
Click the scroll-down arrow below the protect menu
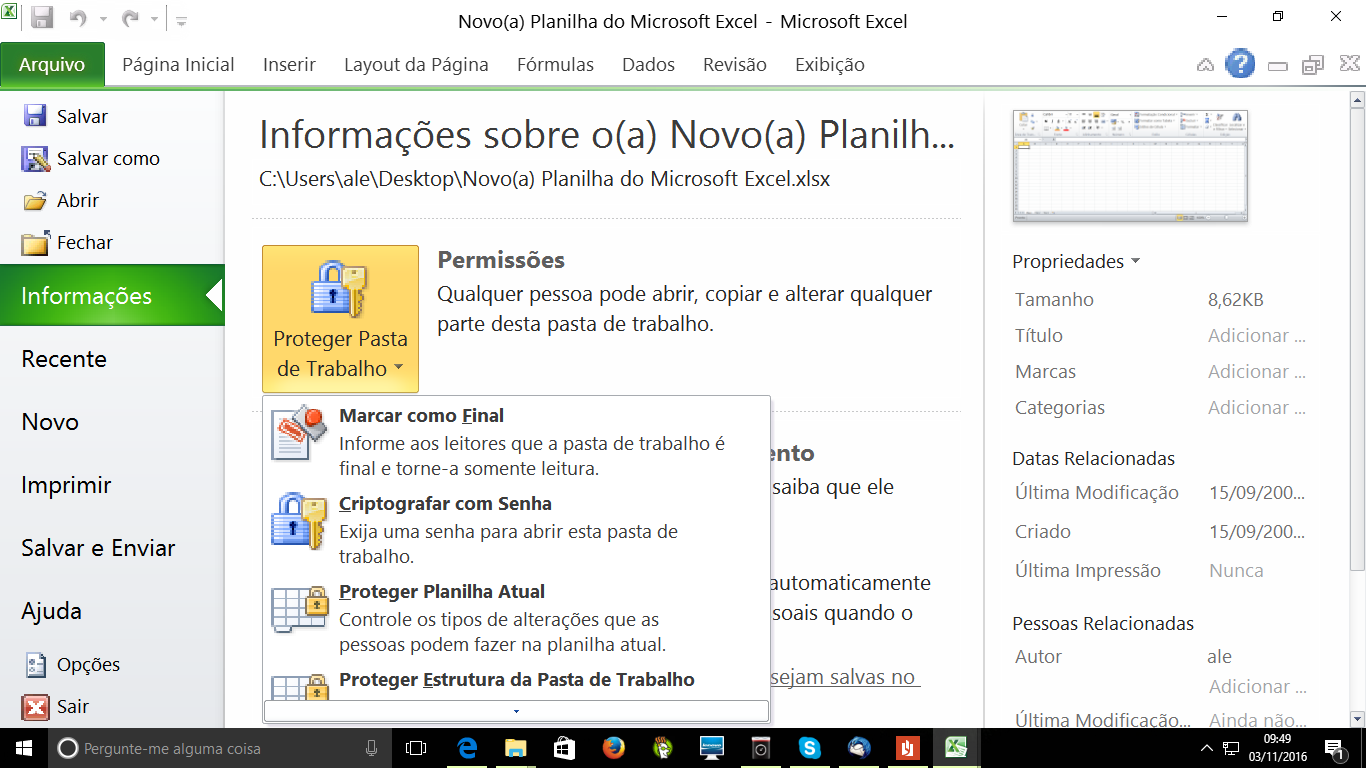point(516,711)
